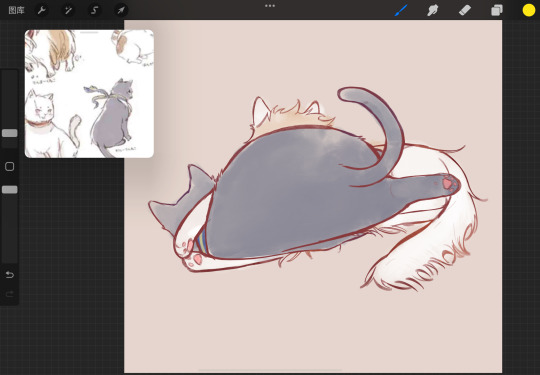Activate the Transform arrow tool
Screen dimensions: 540x375
coord(121,10)
